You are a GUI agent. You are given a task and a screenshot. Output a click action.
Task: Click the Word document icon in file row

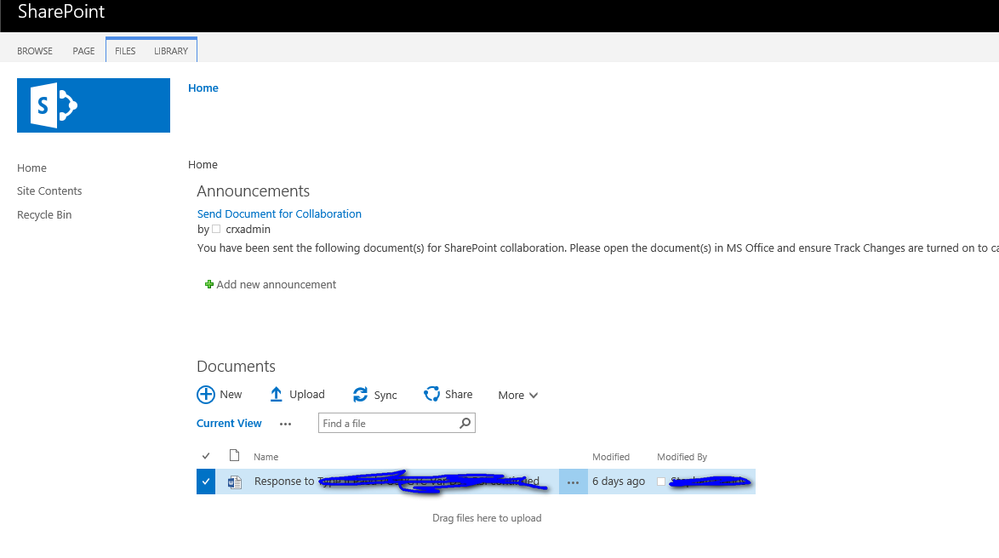tap(234, 482)
